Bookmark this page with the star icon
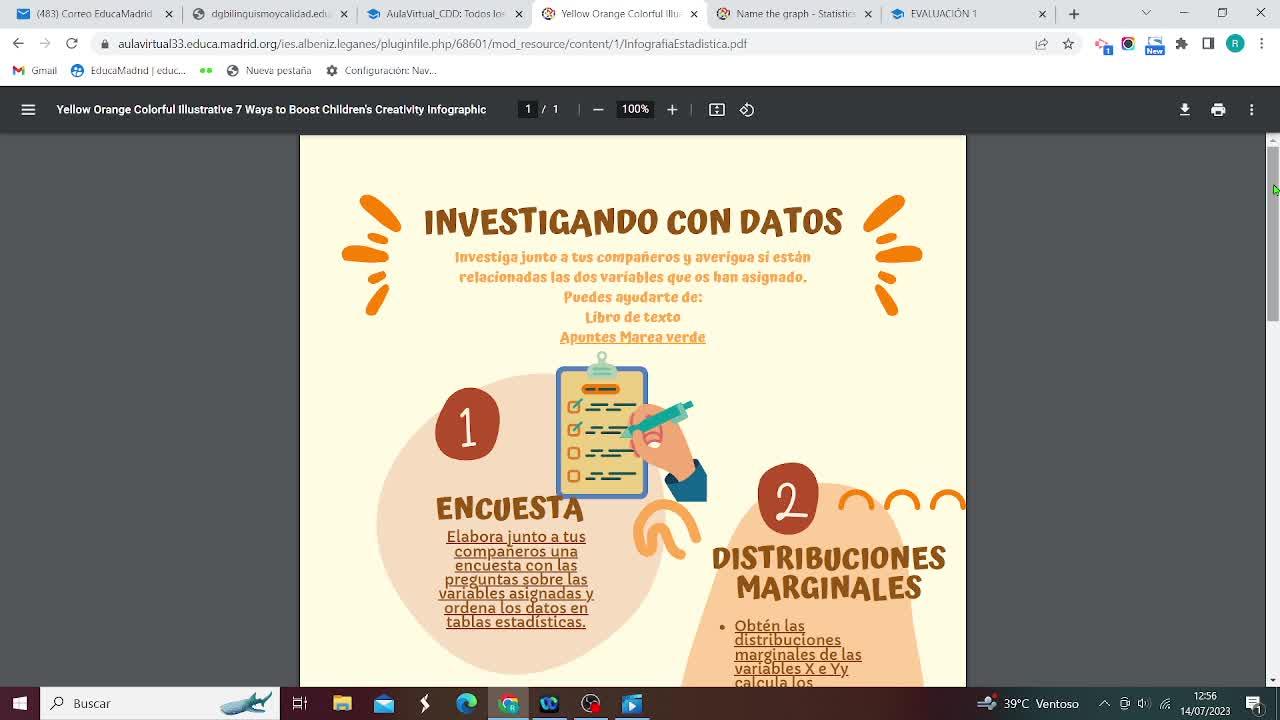1280x720 pixels. [x=1068, y=44]
